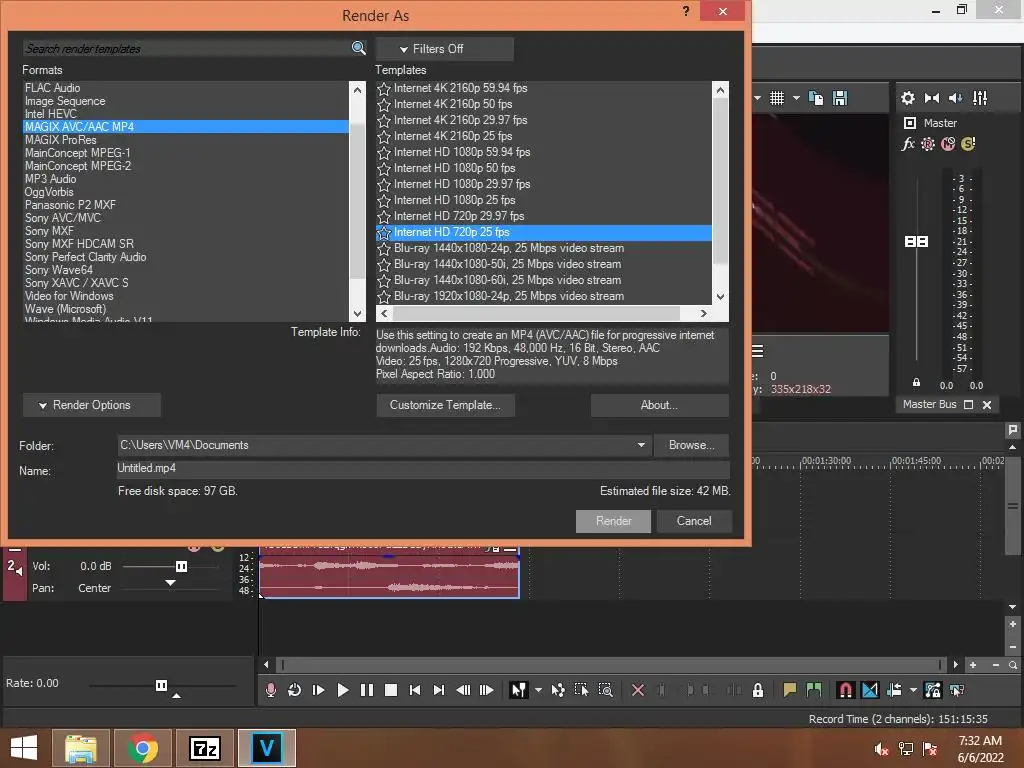Click the record microphone button in transport
The height and width of the screenshot is (768, 1024).
[x=270, y=690]
